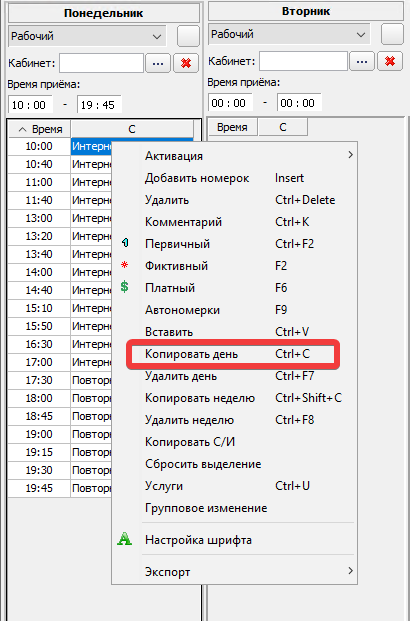Select the 15:10 time slot row
410x621 pixels.
(x=39, y=308)
